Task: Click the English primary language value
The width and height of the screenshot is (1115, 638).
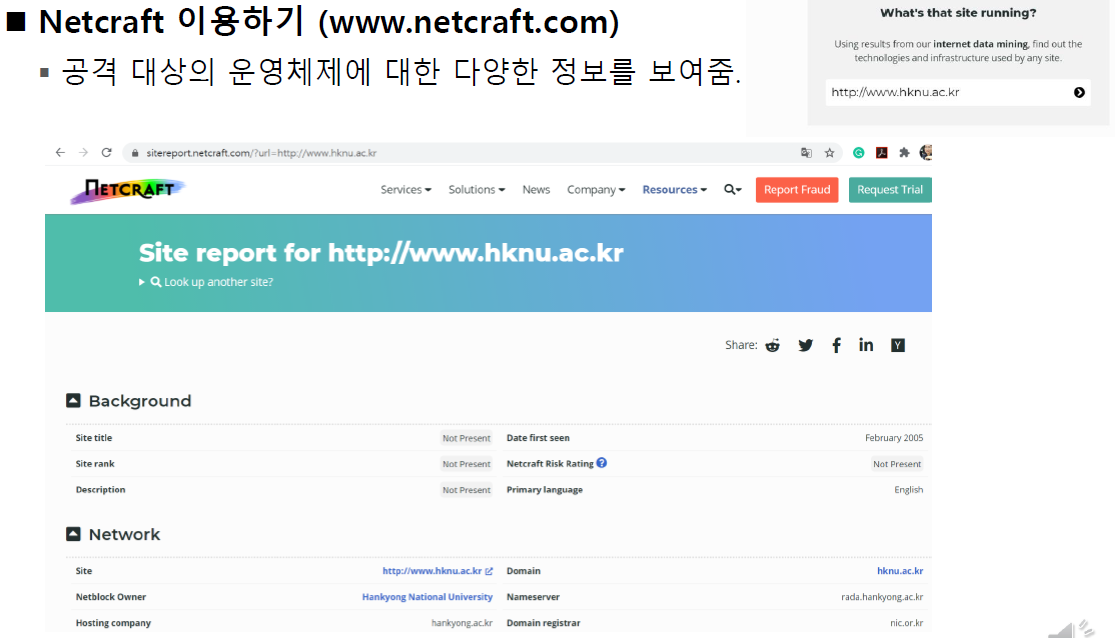Action: (x=909, y=490)
